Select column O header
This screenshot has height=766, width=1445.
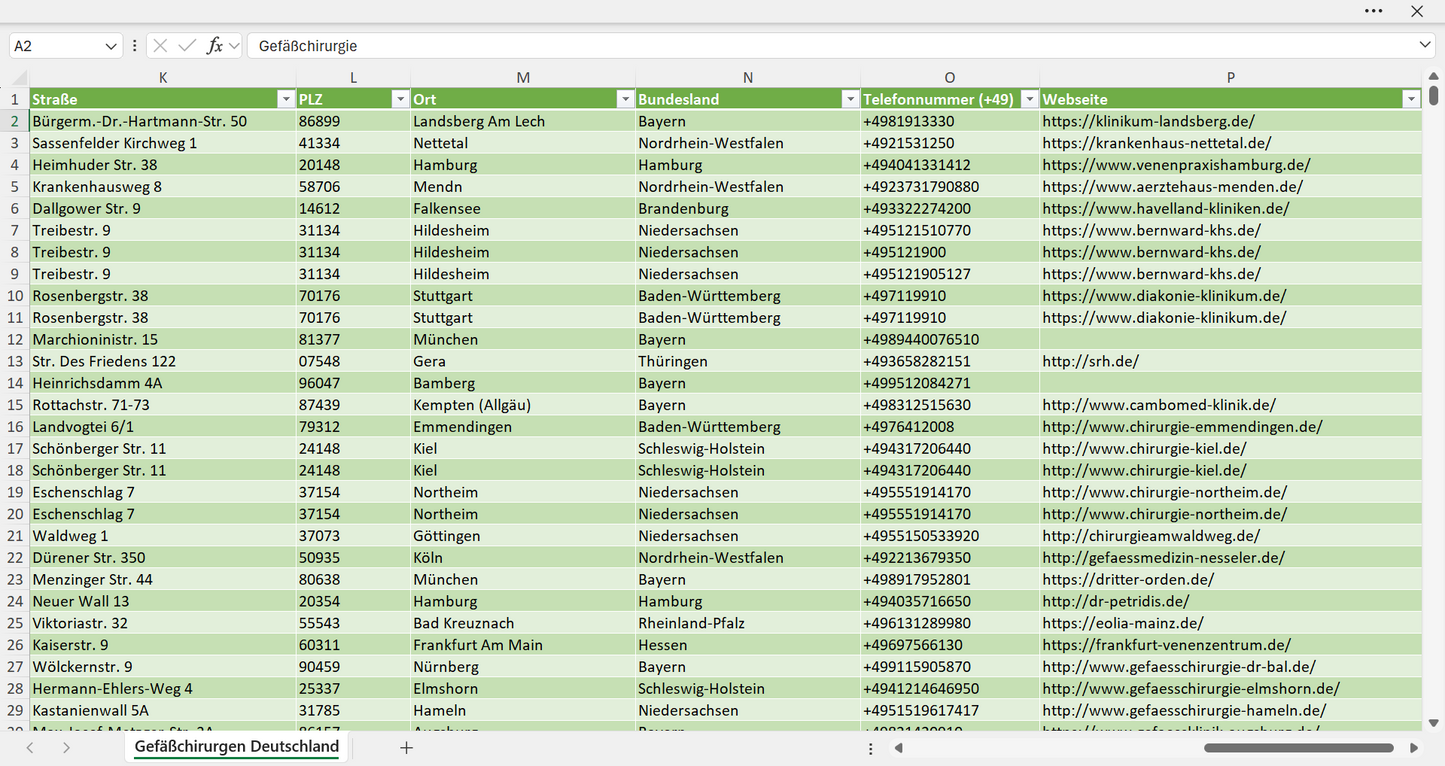coord(950,78)
